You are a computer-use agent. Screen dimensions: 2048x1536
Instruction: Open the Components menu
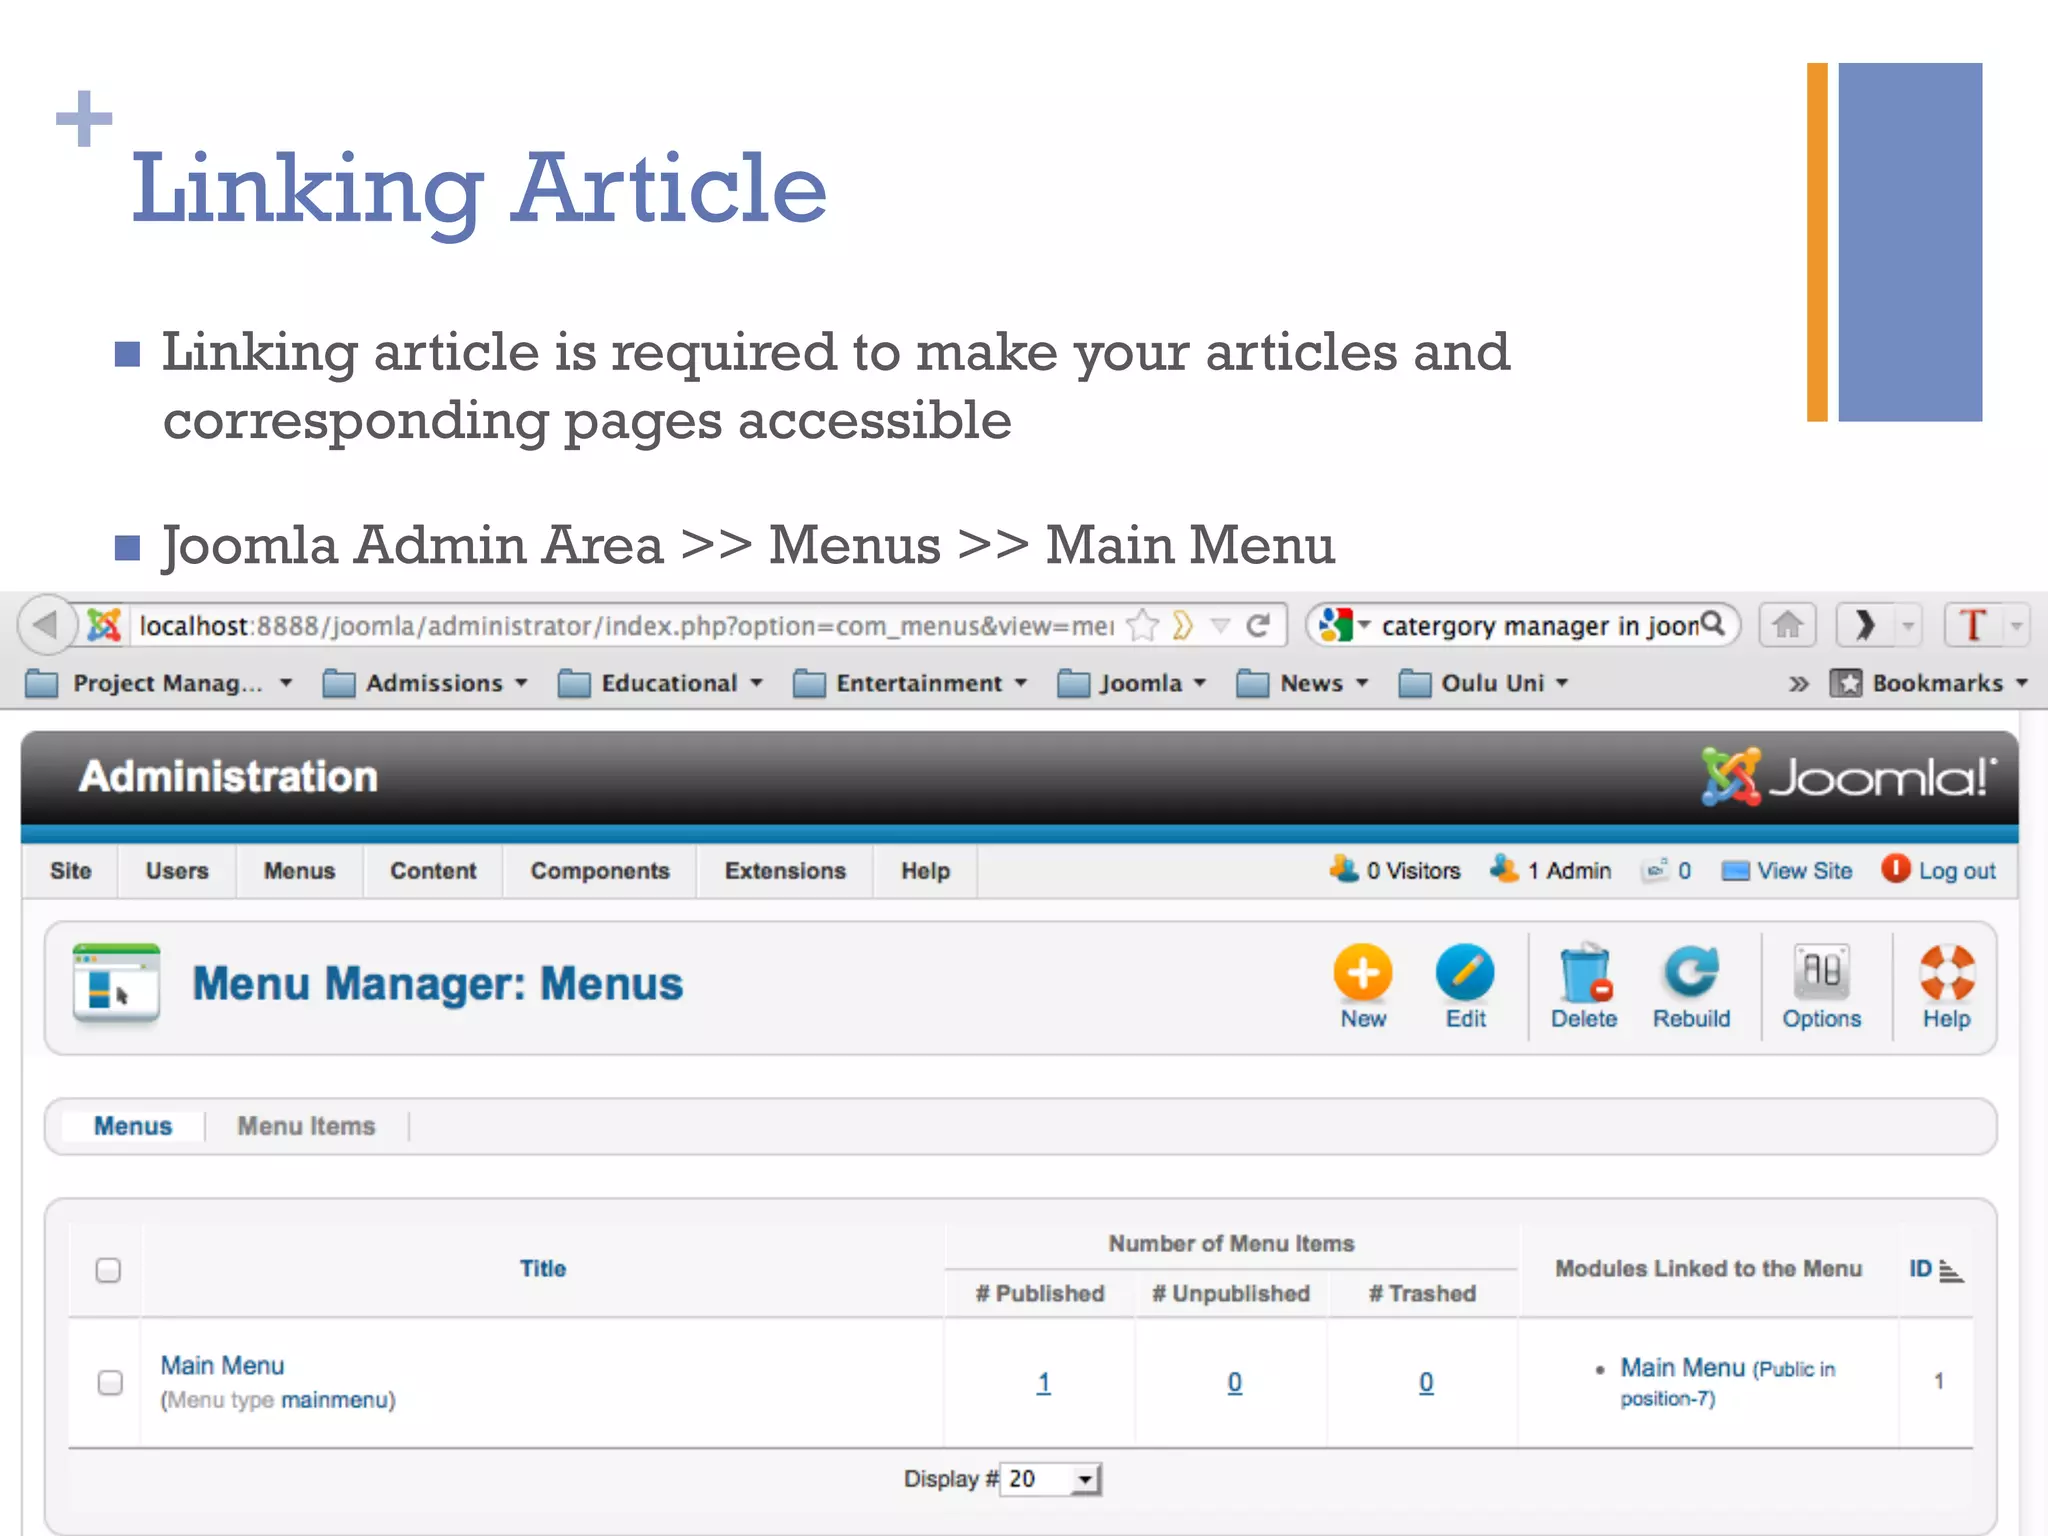click(600, 871)
